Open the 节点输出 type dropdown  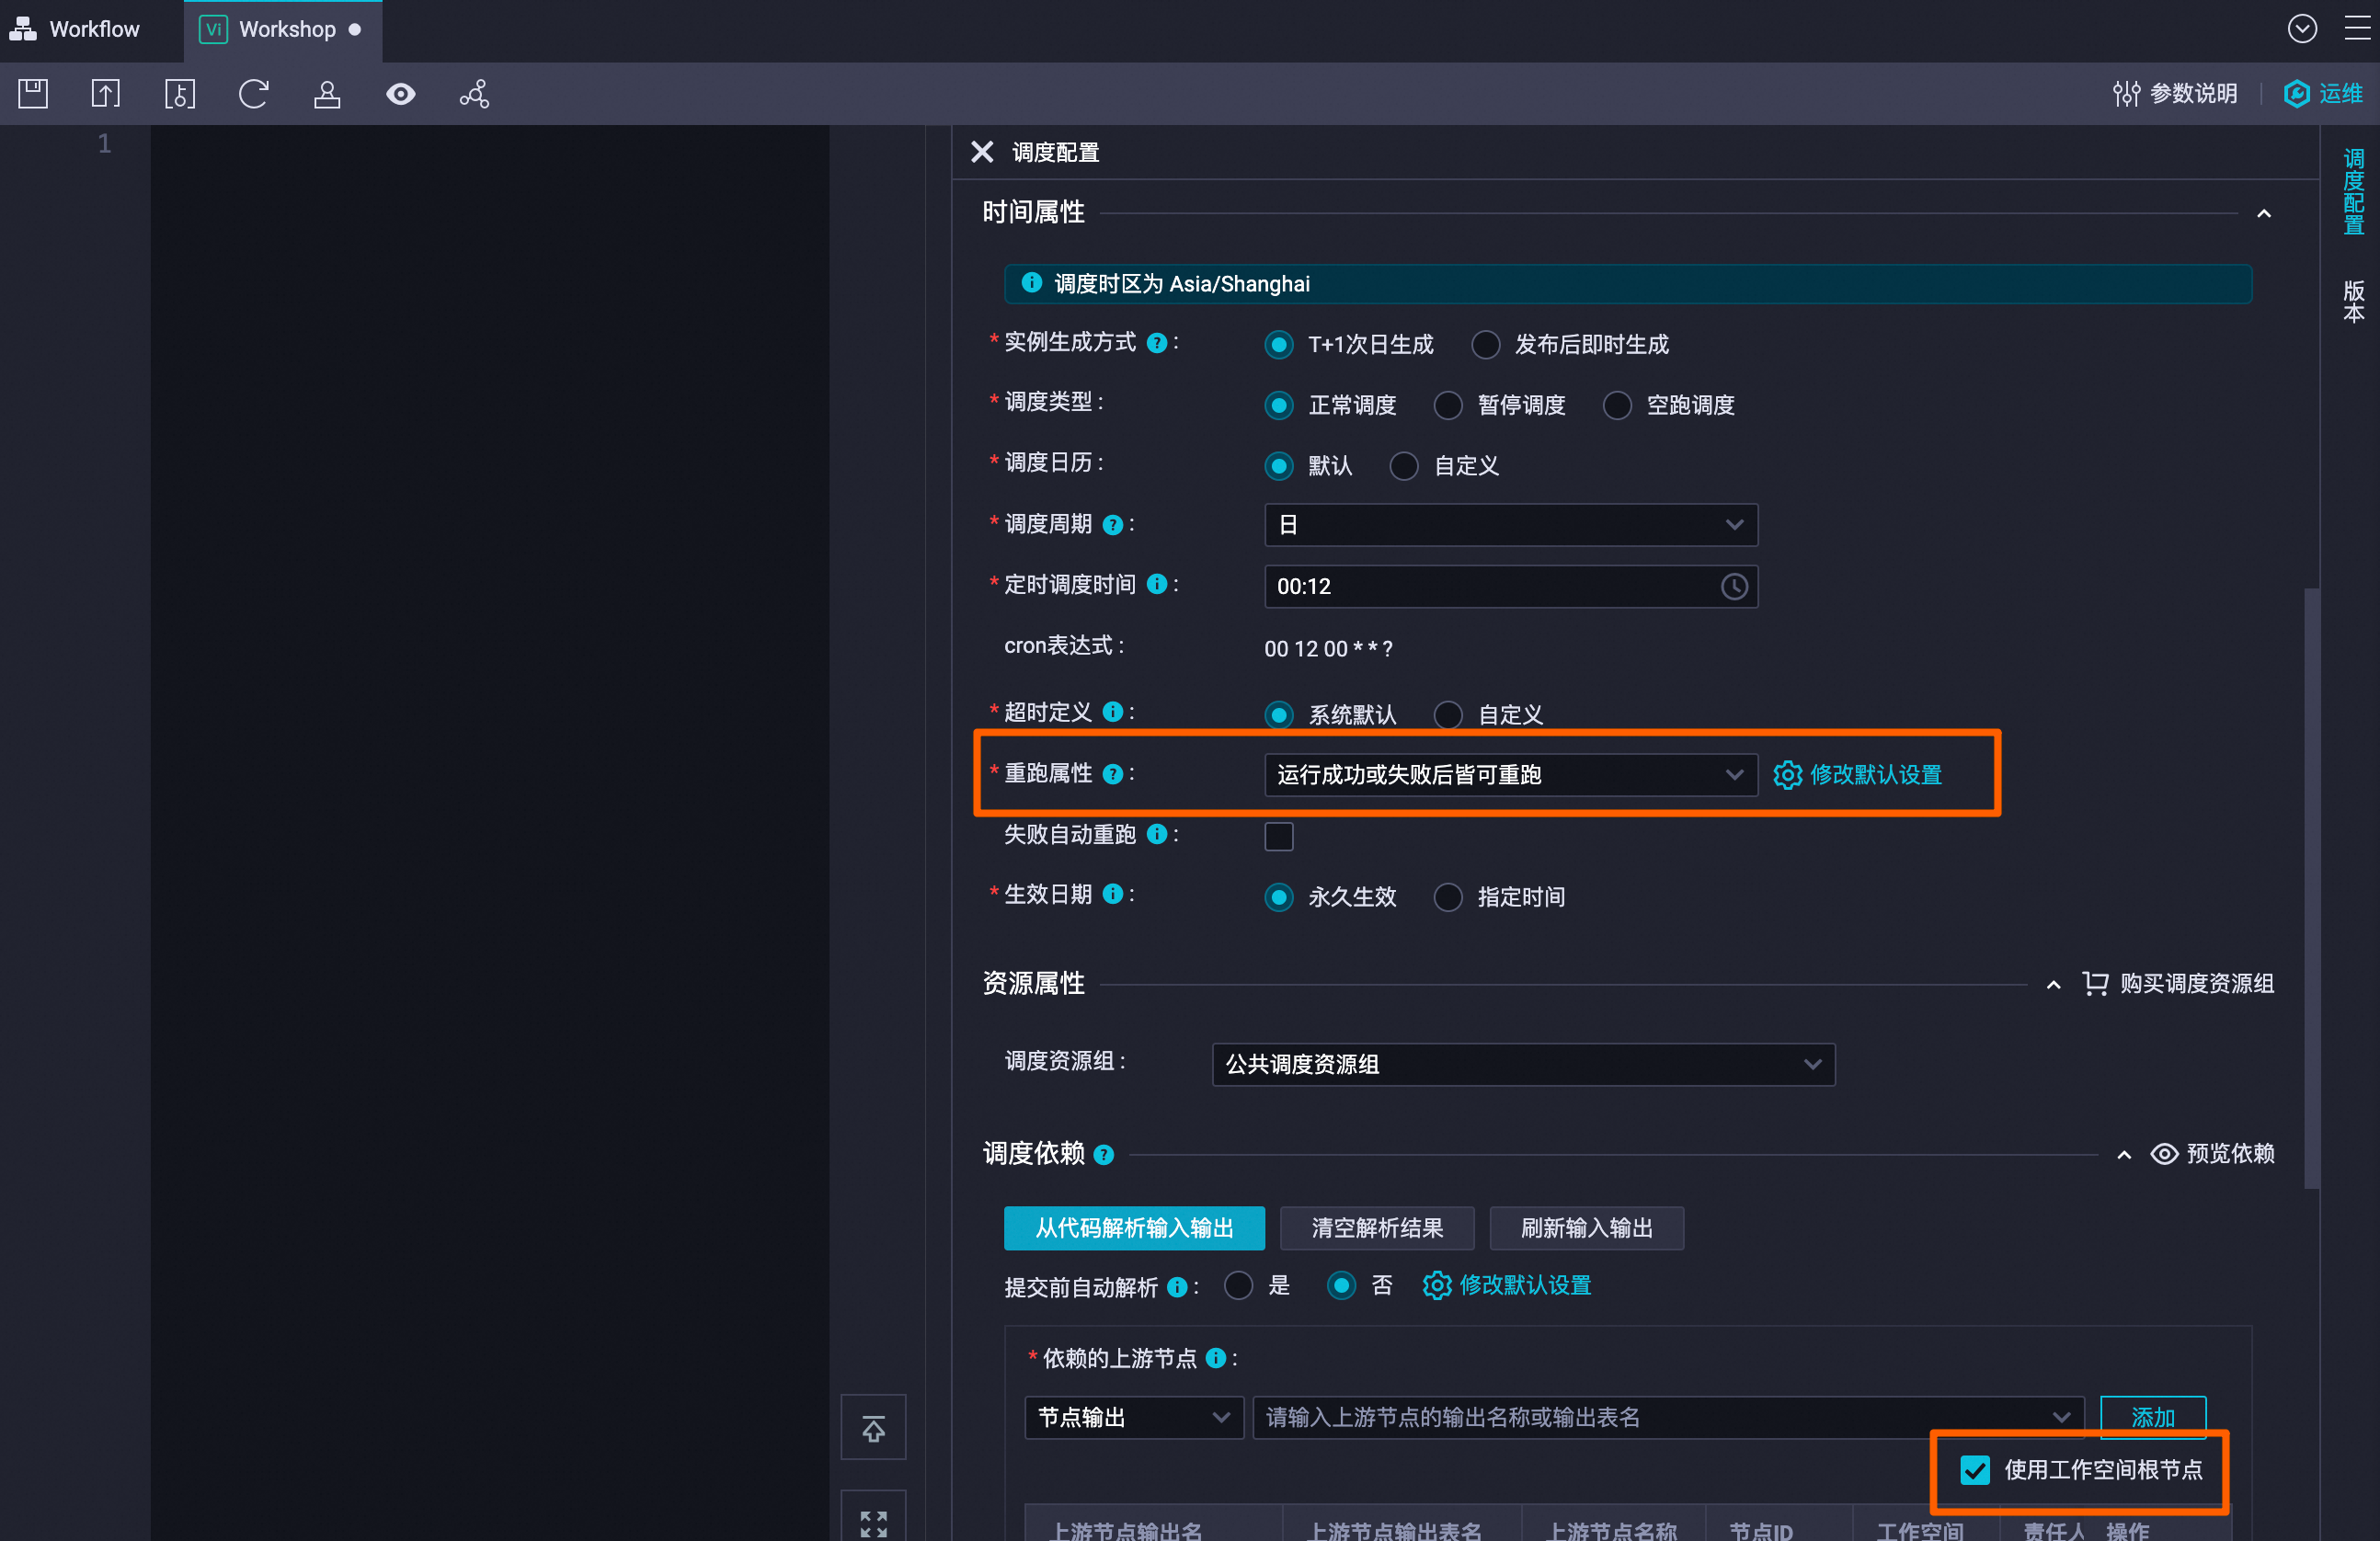click(1134, 1418)
